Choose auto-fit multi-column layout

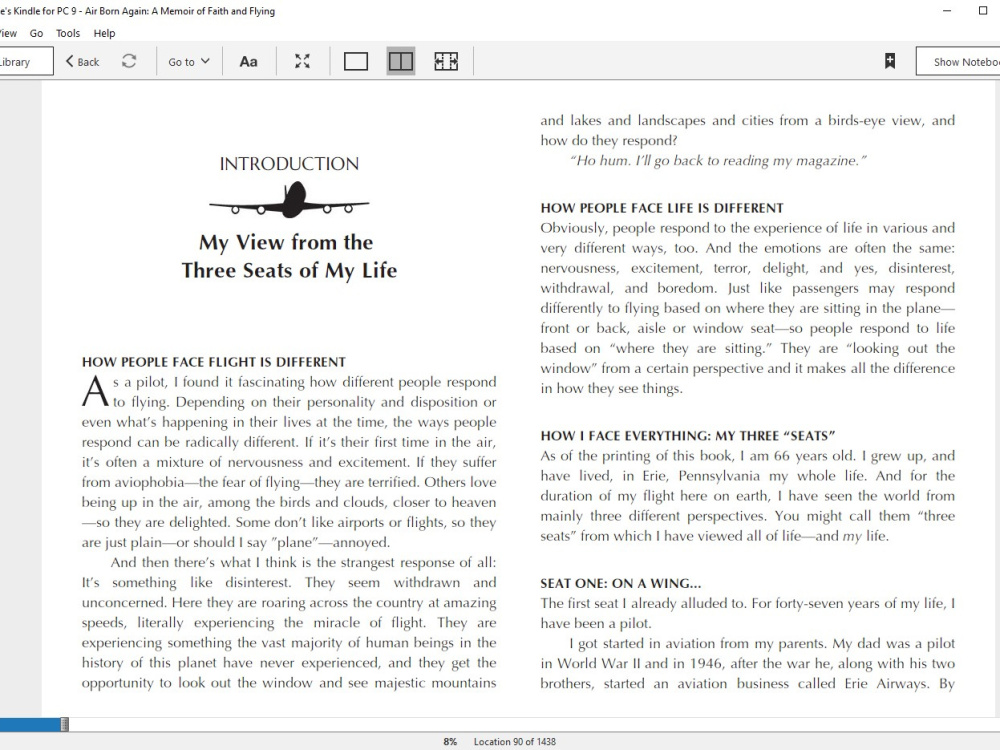[x=446, y=61]
